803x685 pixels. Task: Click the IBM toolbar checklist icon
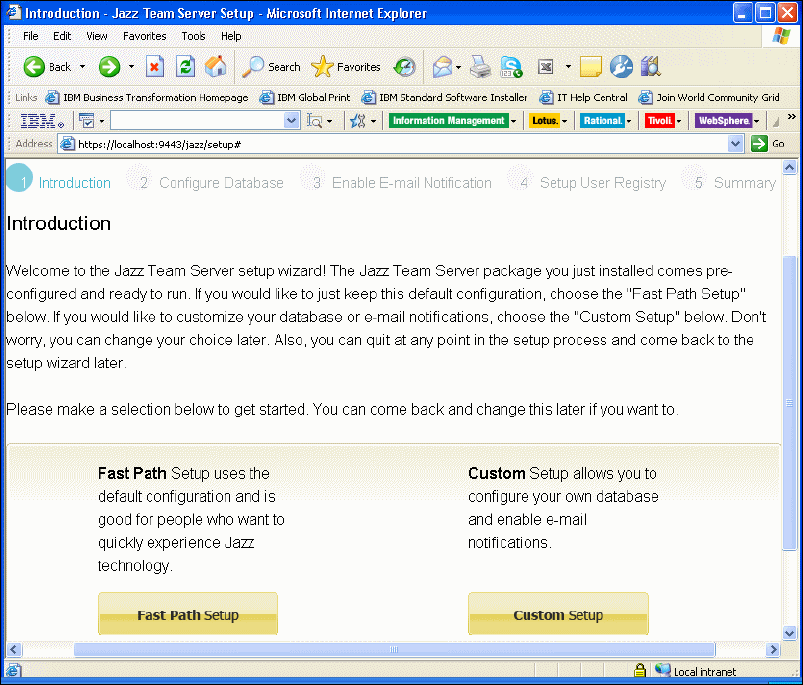point(87,121)
